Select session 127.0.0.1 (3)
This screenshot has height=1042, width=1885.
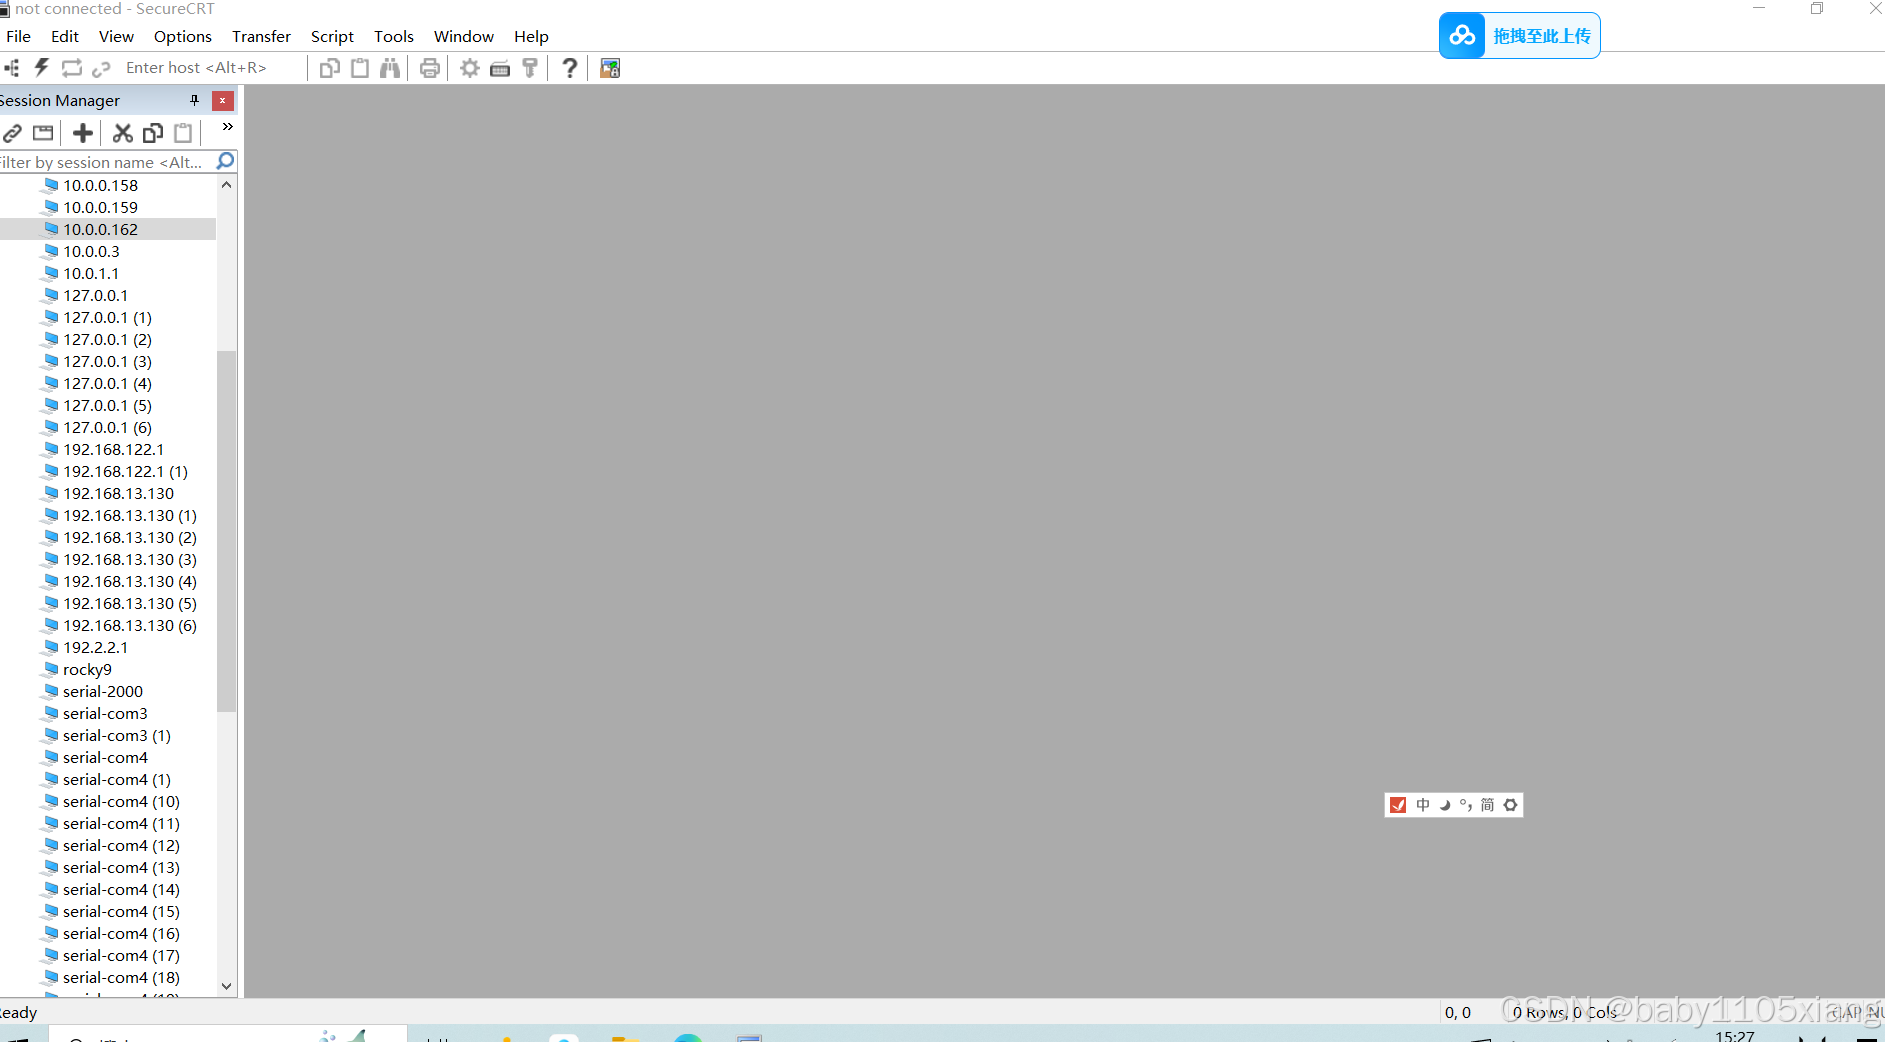[x=107, y=361]
